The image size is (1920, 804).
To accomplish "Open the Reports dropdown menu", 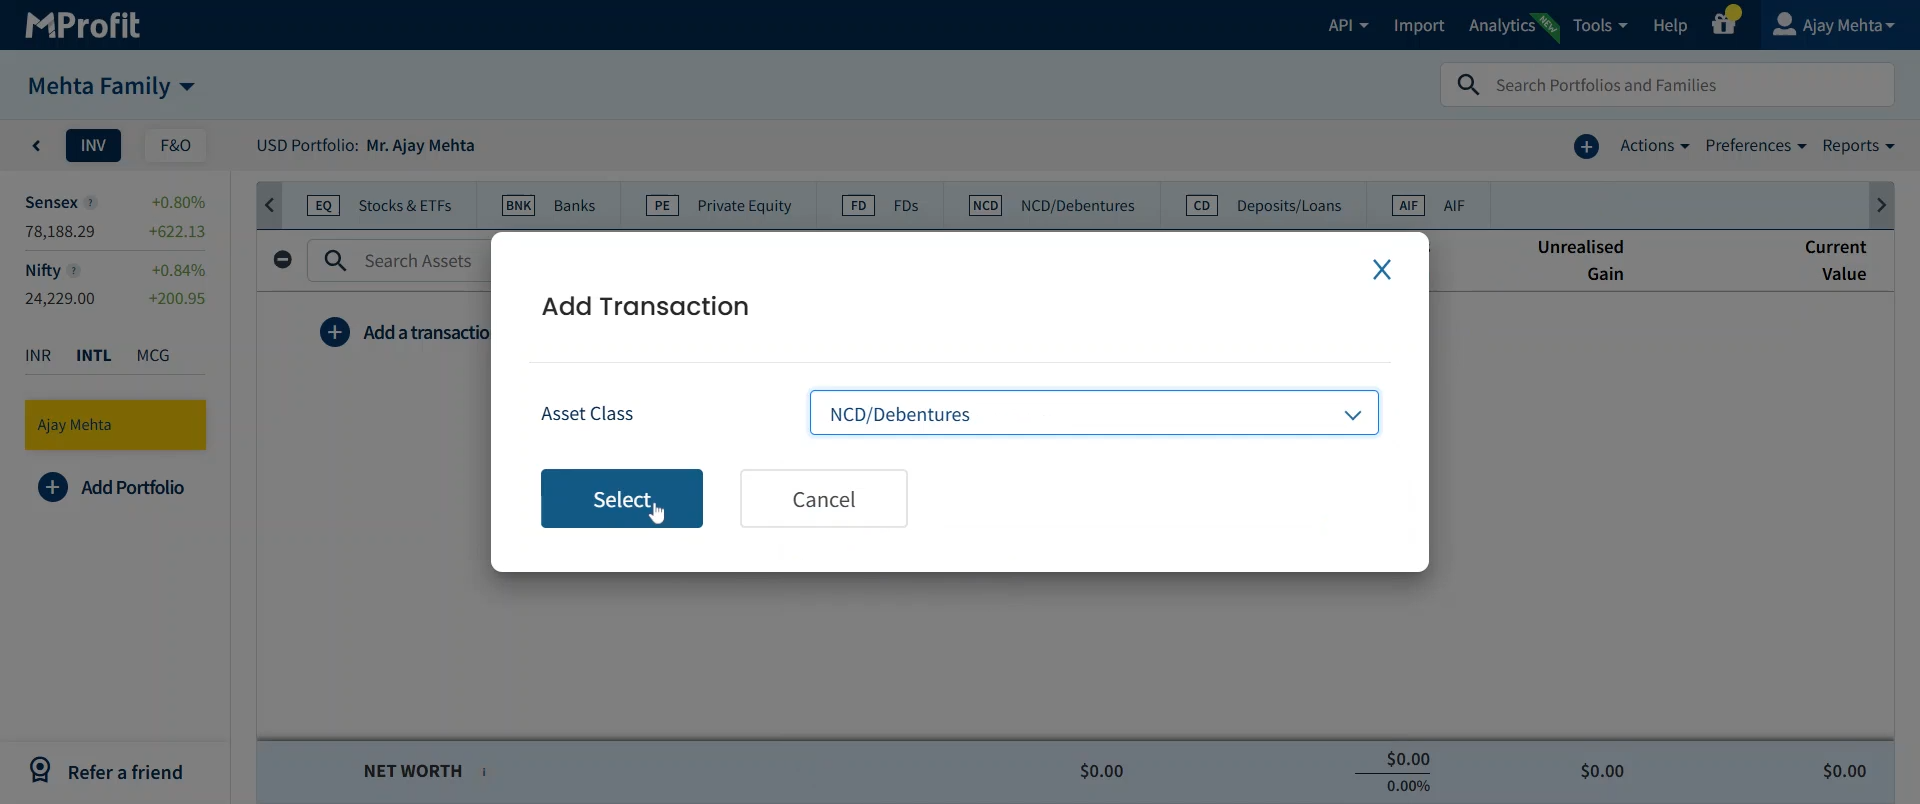I will (x=1857, y=146).
